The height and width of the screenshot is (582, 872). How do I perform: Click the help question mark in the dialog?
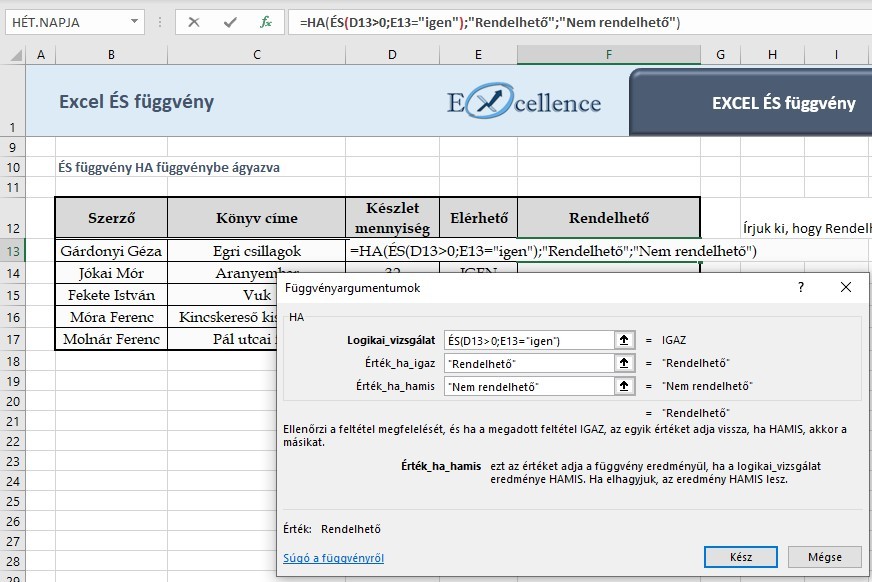(801, 287)
